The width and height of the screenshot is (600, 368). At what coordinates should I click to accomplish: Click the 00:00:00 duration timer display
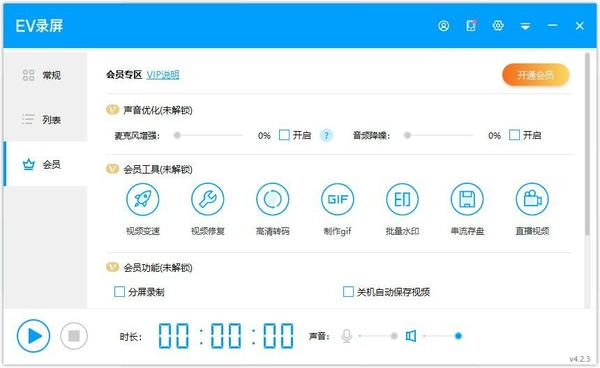pyautogui.click(x=226, y=336)
